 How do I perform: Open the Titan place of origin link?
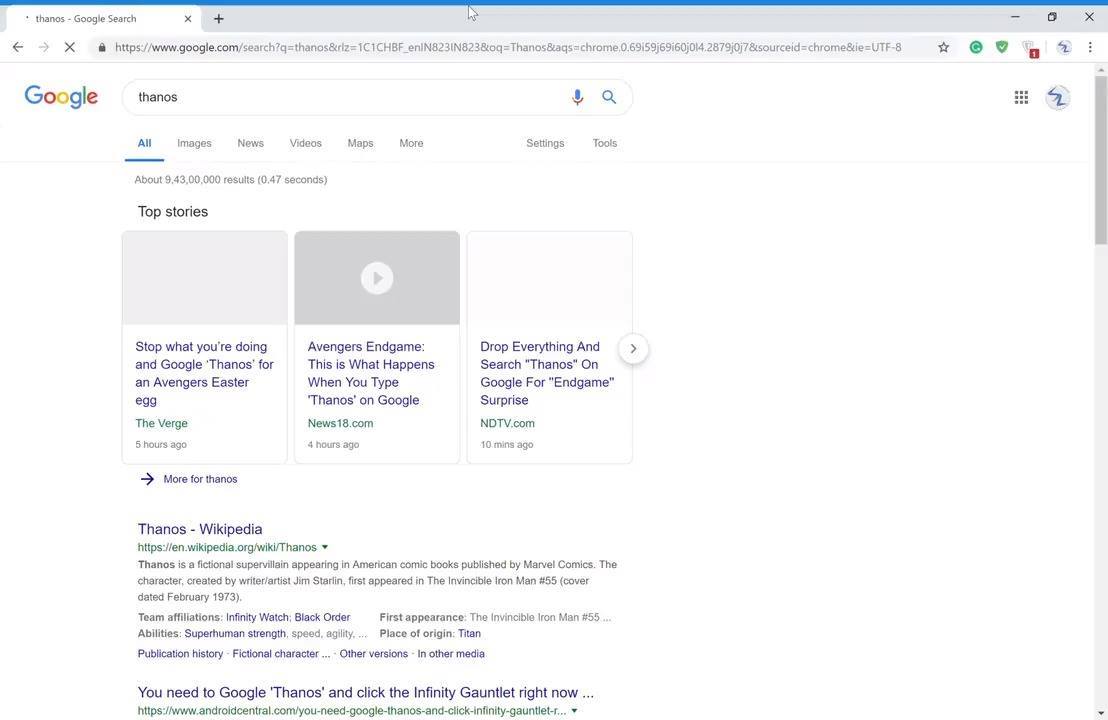coord(469,633)
